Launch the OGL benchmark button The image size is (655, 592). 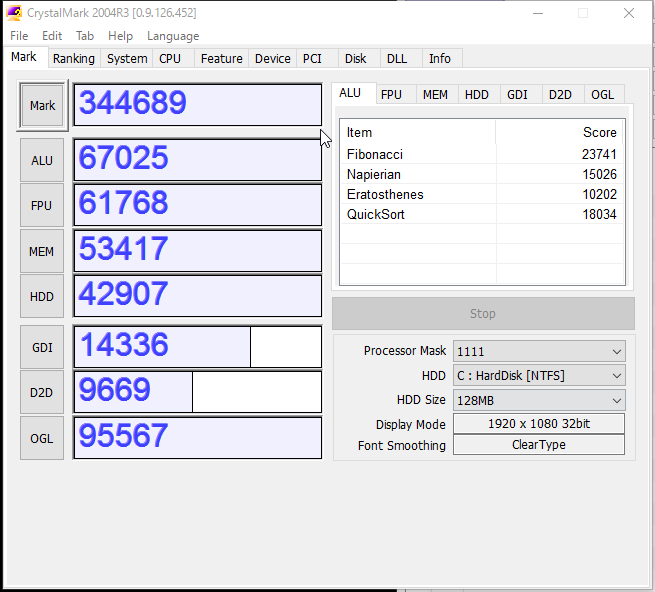click(42, 439)
